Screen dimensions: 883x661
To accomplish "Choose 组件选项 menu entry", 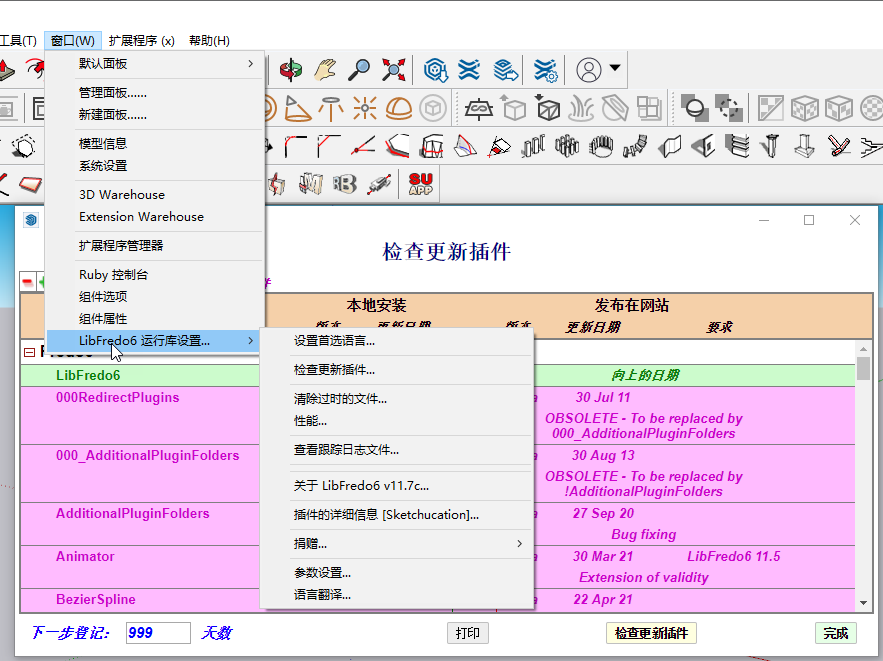I will 155,297.
